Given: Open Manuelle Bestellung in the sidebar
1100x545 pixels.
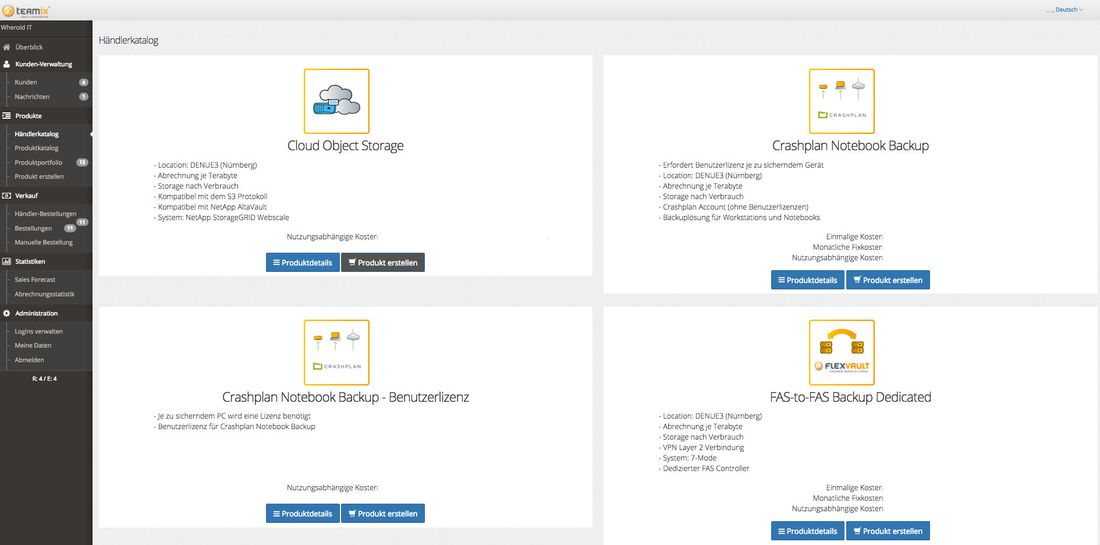Looking at the screenshot, I should 43,243.
